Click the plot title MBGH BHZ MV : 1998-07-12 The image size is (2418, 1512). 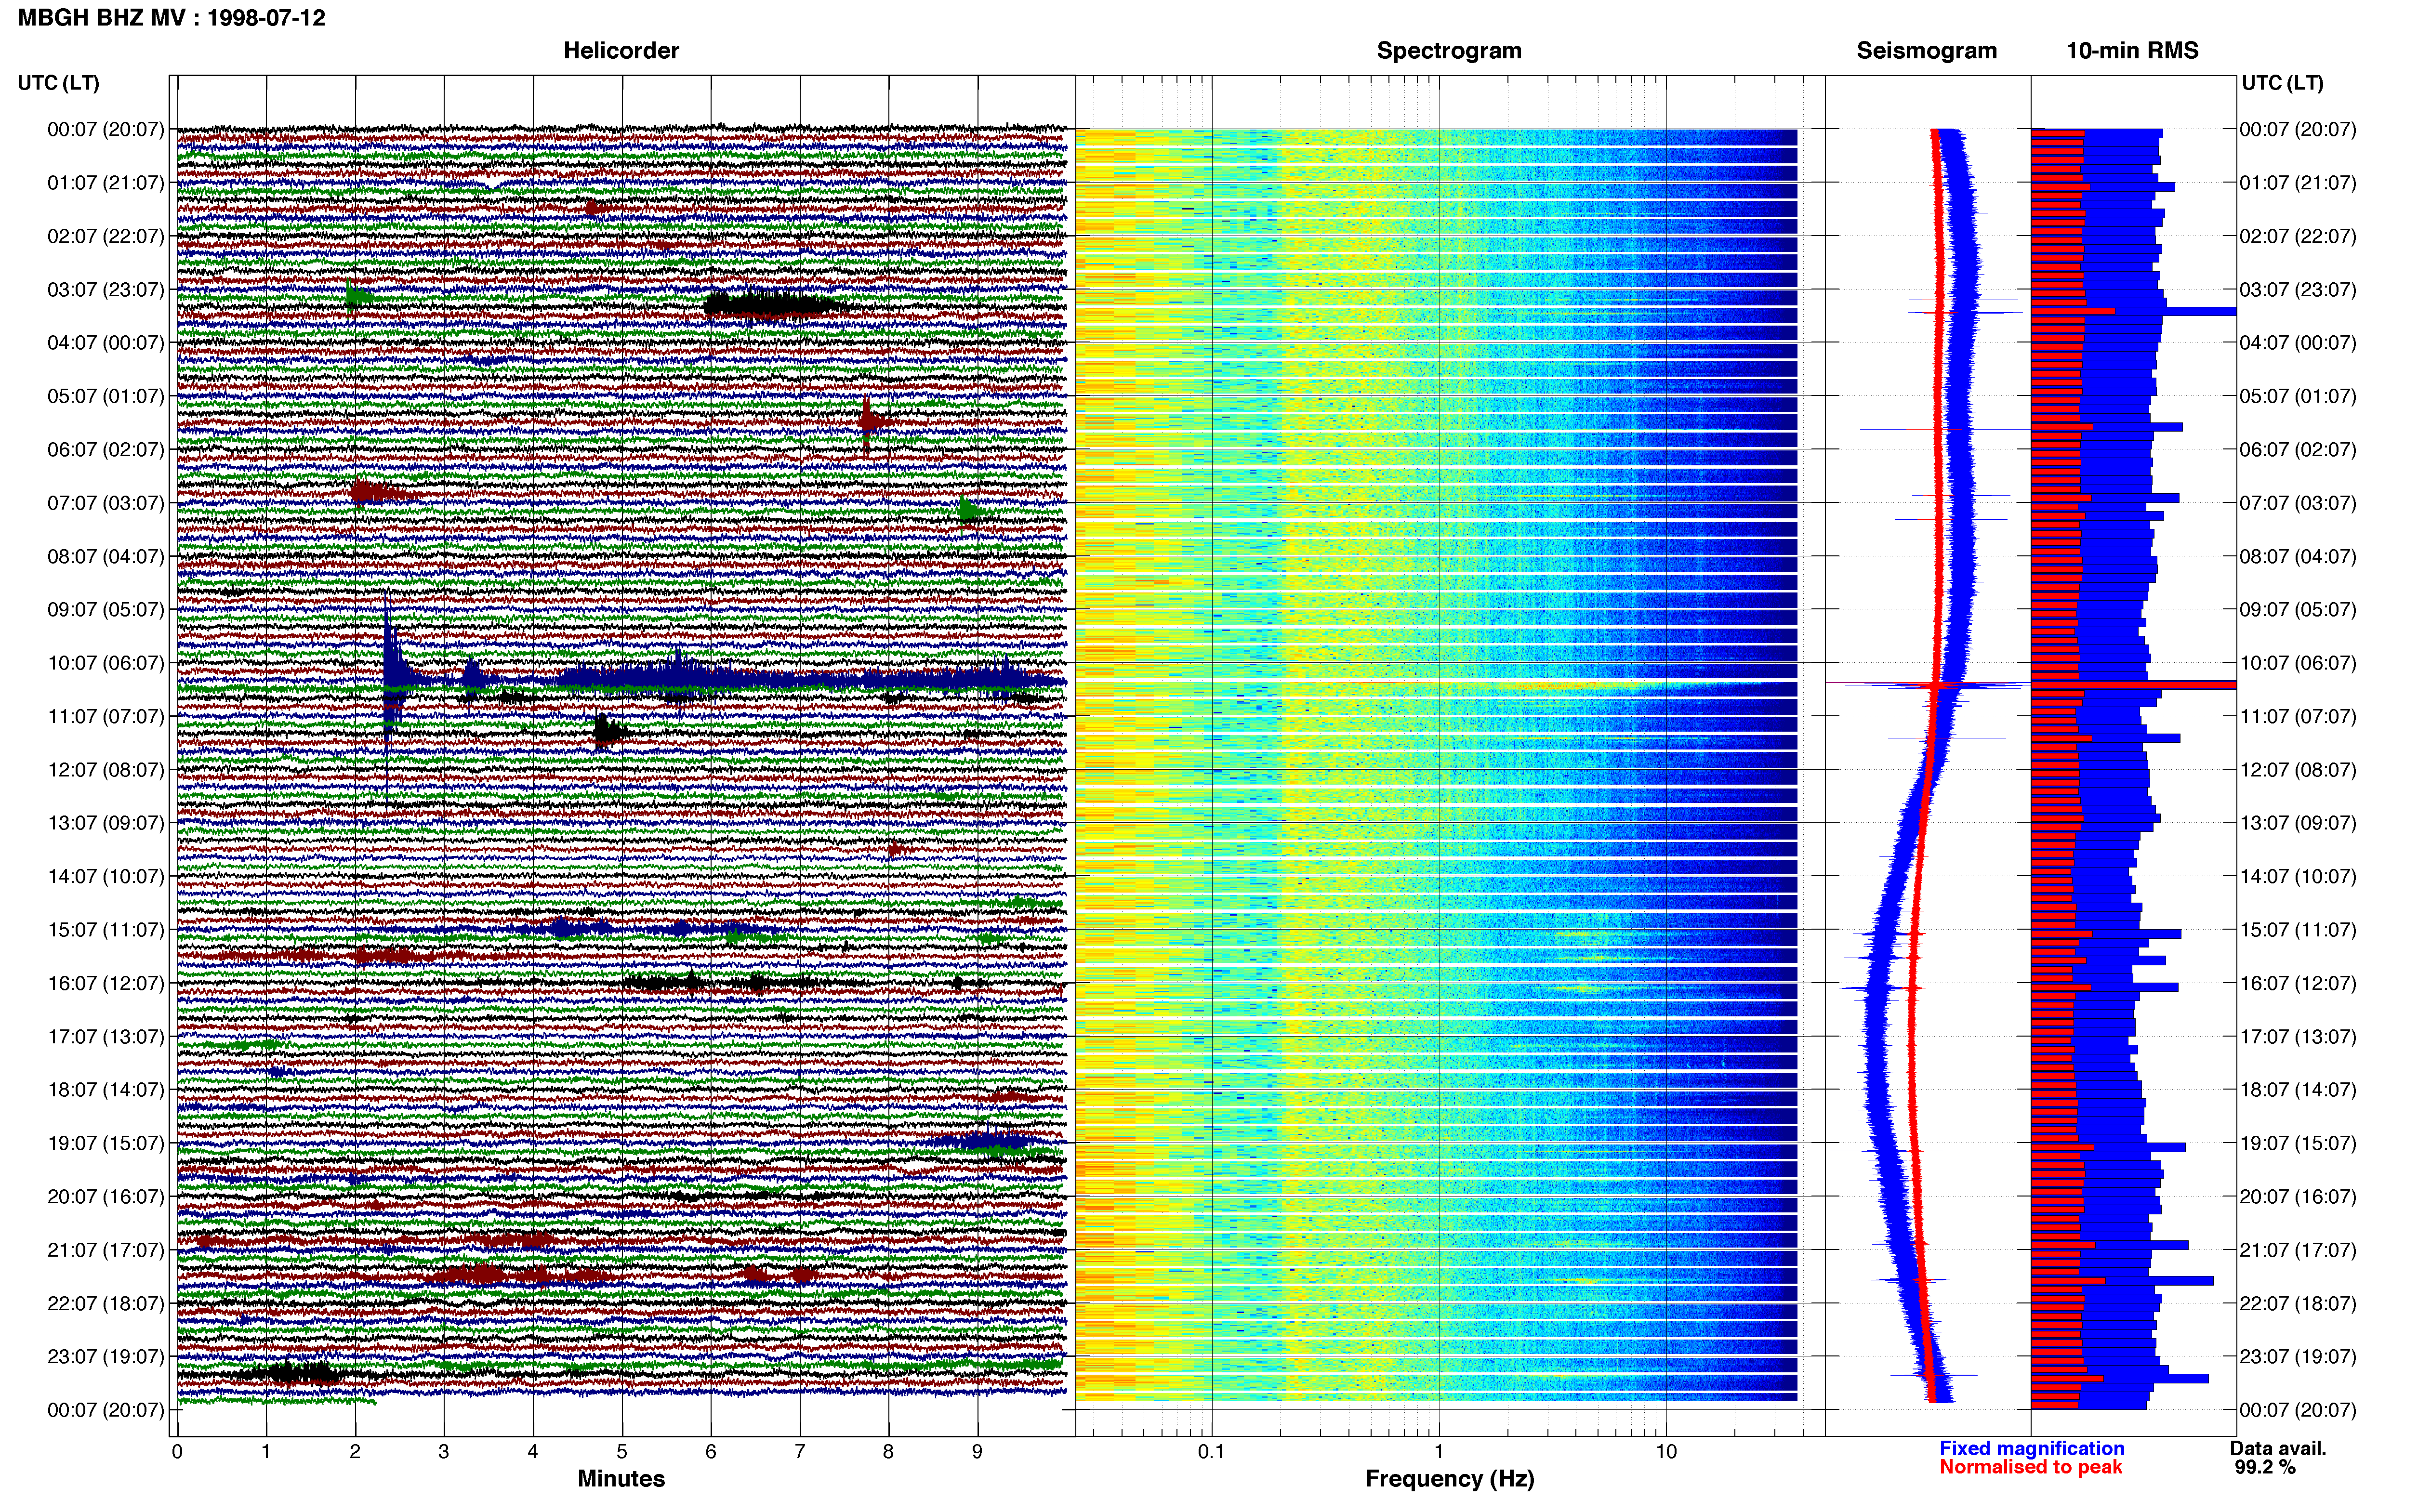click(171, 18)
